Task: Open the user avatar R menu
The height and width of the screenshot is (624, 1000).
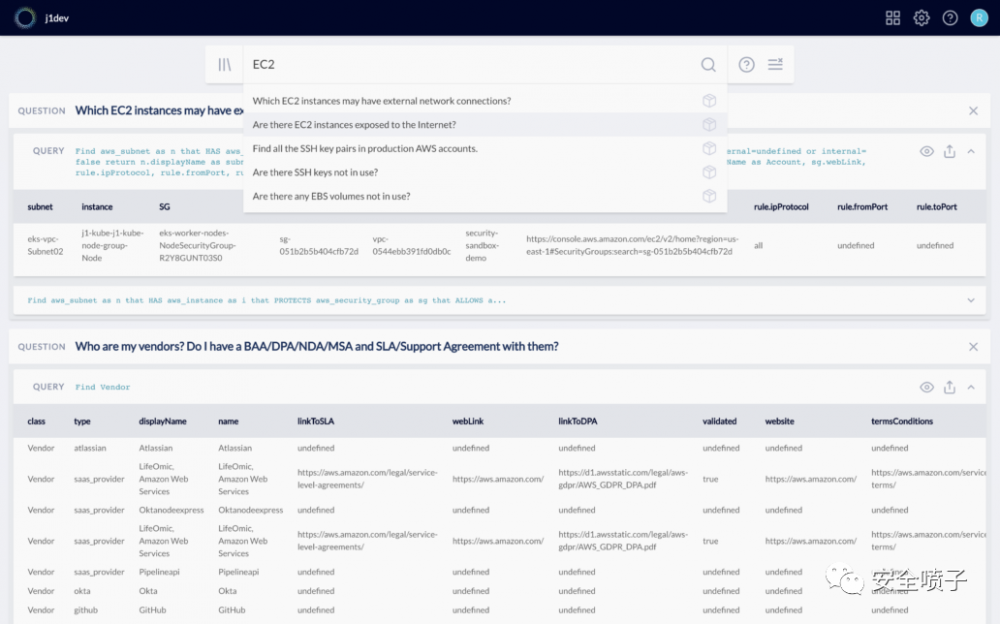Action: pos(979,18)
